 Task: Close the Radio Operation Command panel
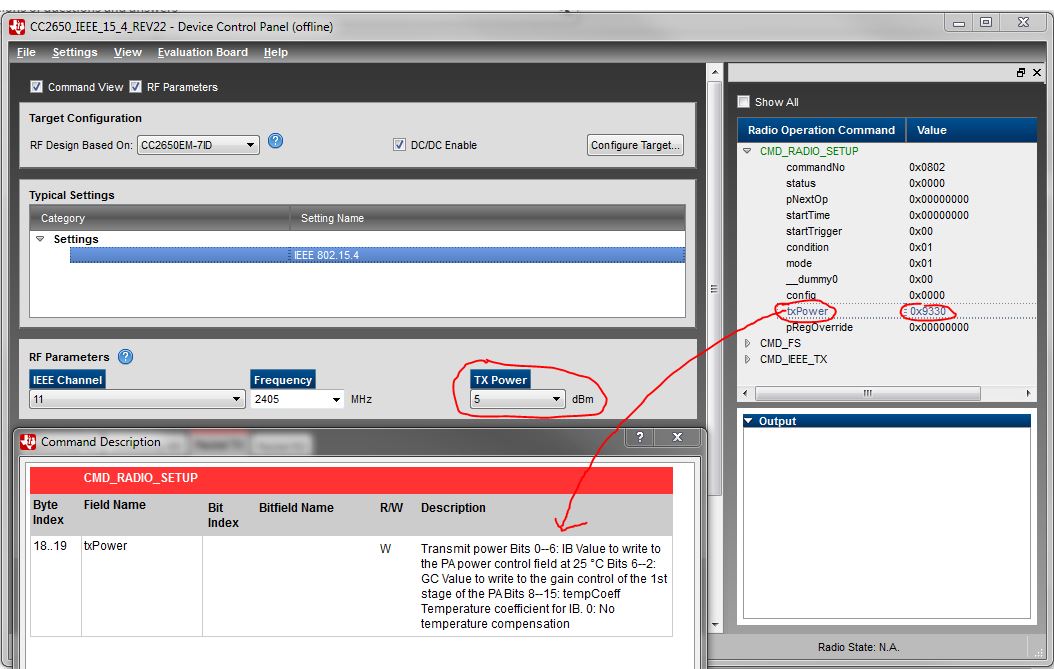(1037, 73)
